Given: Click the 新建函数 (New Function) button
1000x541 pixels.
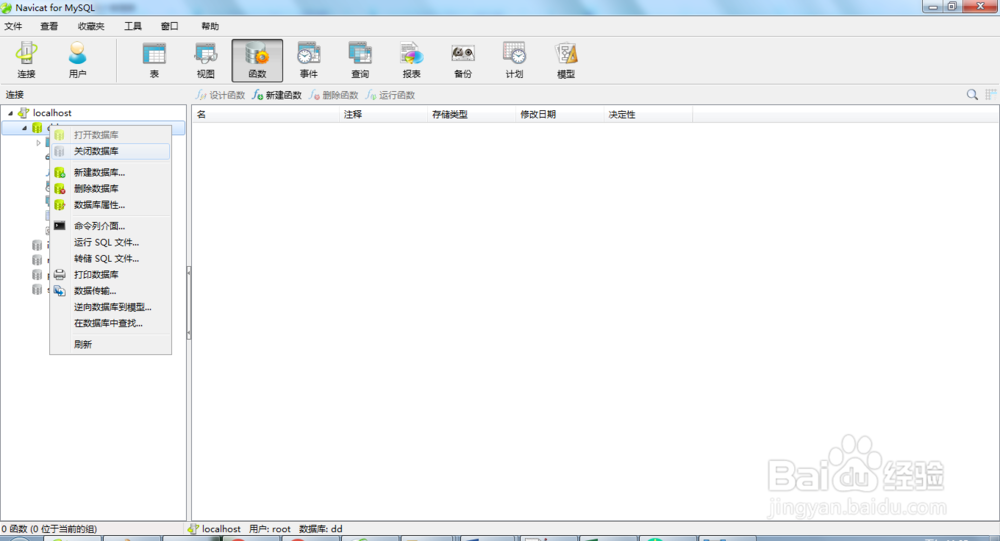Looking at the screenshot, I should pyautogui.click(x=277, y=95).
